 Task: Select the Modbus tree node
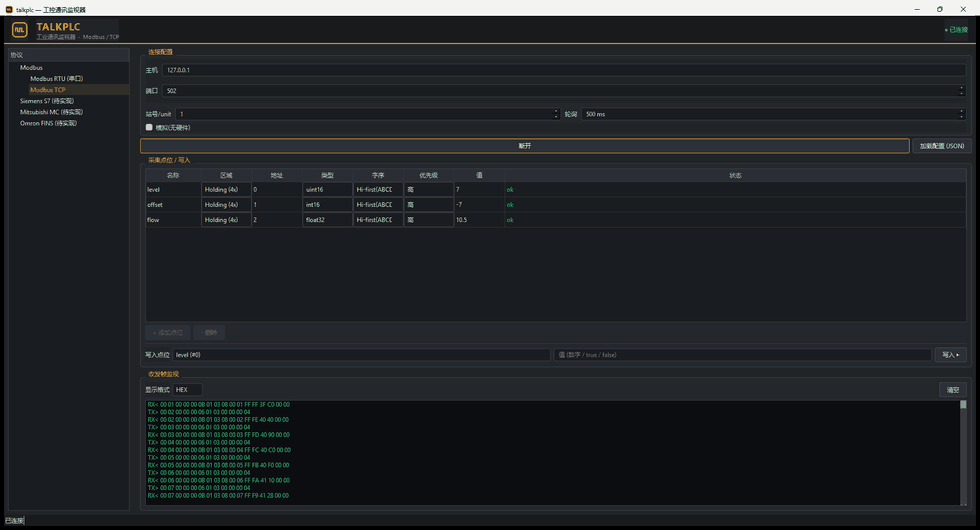(31, 68)
